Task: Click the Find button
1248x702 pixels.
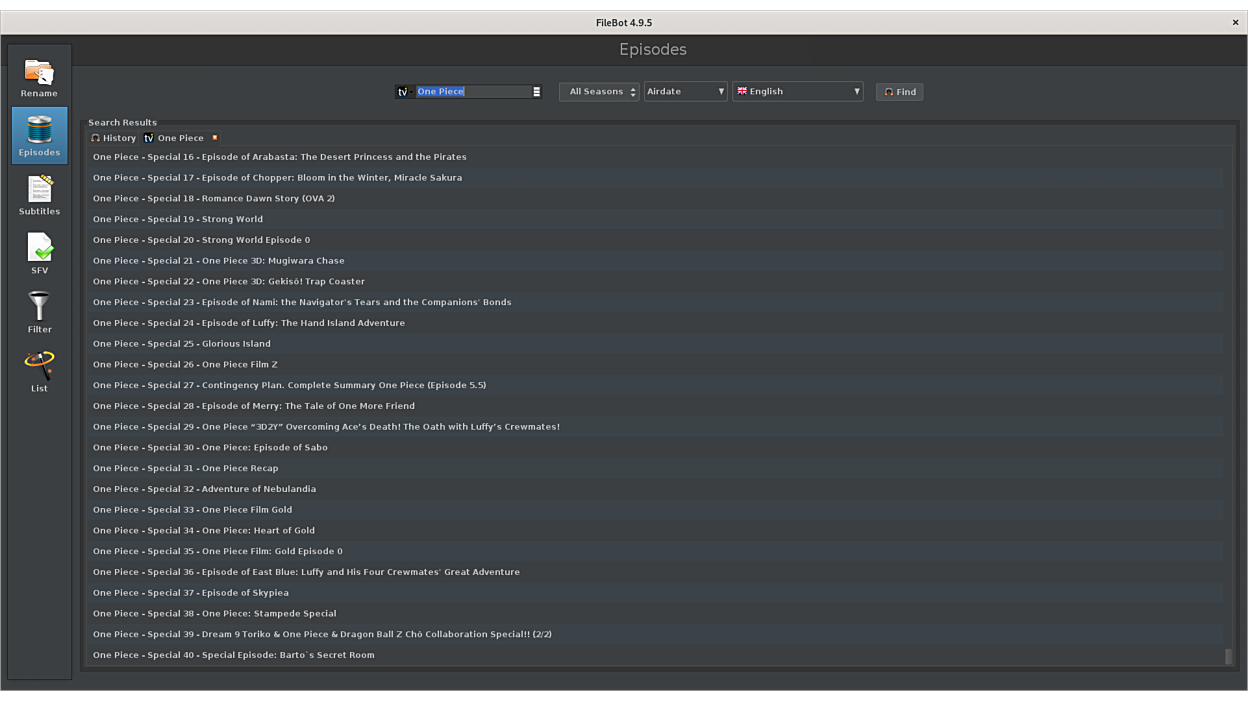Action: [898, 91]
